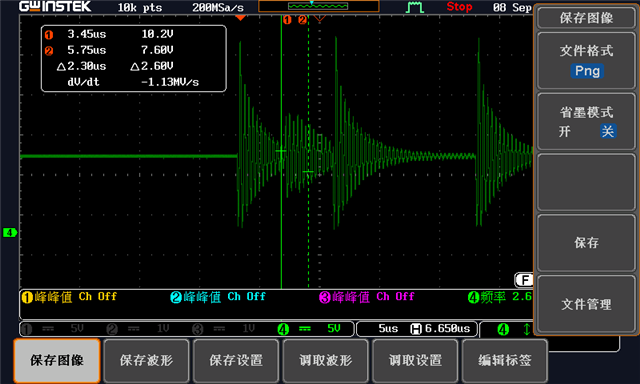This screenshot has width=640, height=384.
Task: Click cursor 2 readout 5.75us
Action: pos(87,50)
